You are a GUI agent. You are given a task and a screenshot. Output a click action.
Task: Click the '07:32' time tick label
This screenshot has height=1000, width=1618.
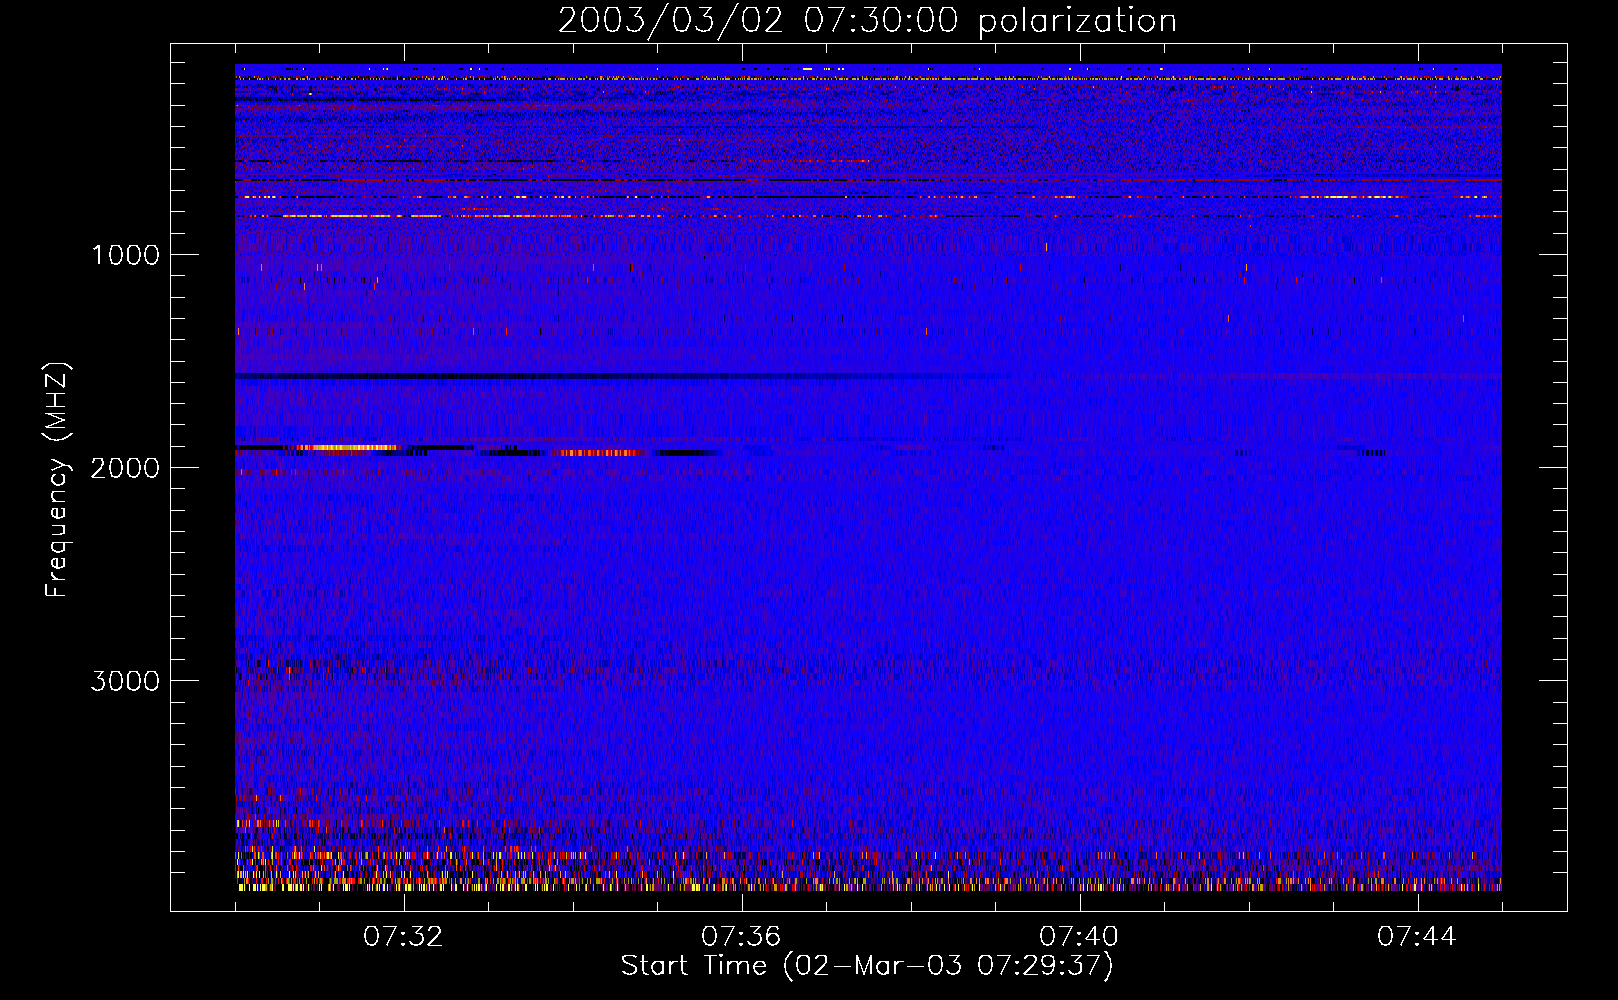pyautogui.click(x=403, y=937)
